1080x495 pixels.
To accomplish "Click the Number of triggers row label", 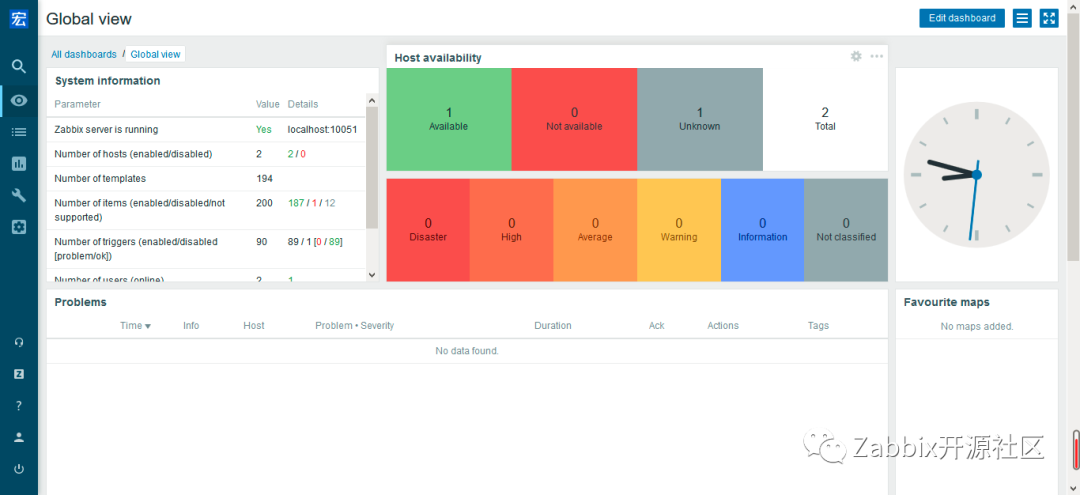I will [x=136, y=249].
